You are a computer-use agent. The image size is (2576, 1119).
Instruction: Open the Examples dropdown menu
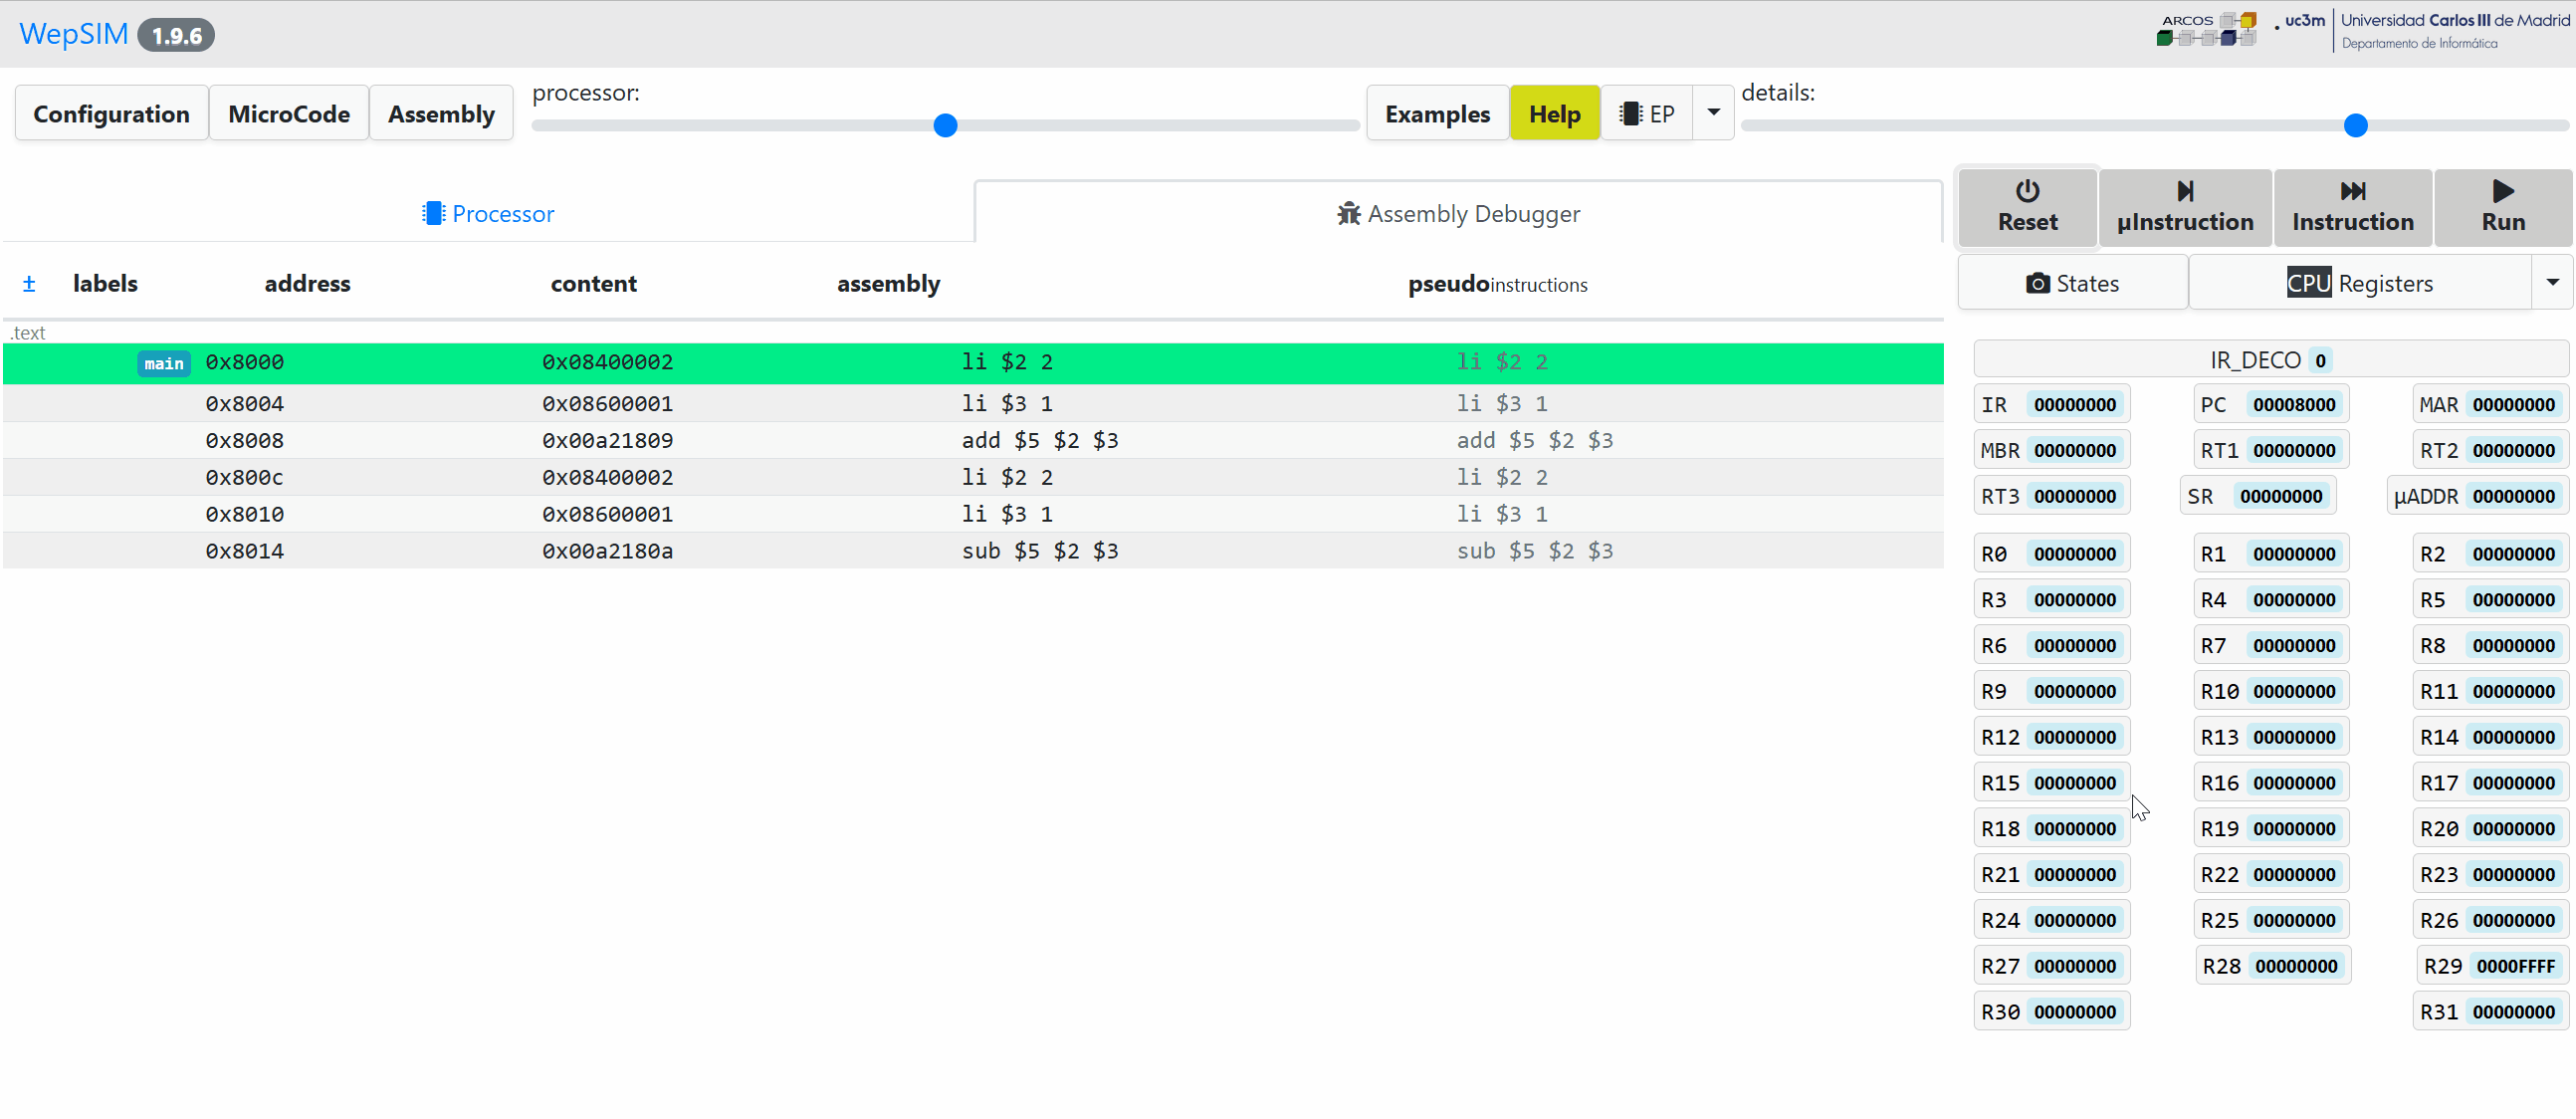[1437, 113]
